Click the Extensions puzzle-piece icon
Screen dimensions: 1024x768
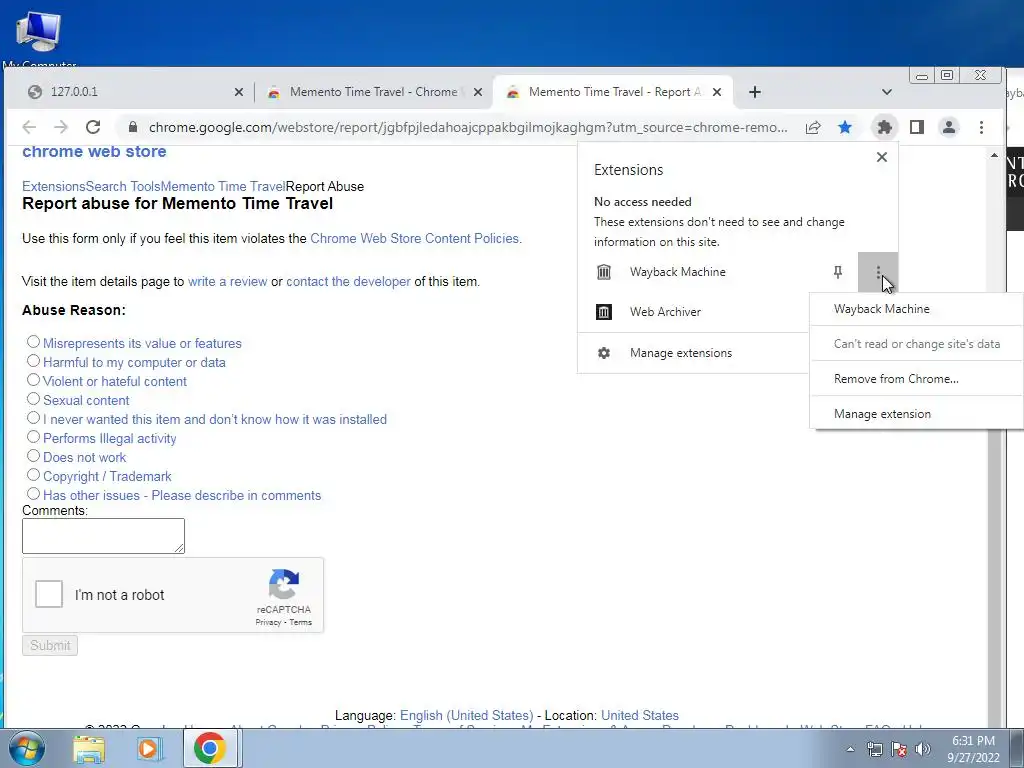point(884,127)
